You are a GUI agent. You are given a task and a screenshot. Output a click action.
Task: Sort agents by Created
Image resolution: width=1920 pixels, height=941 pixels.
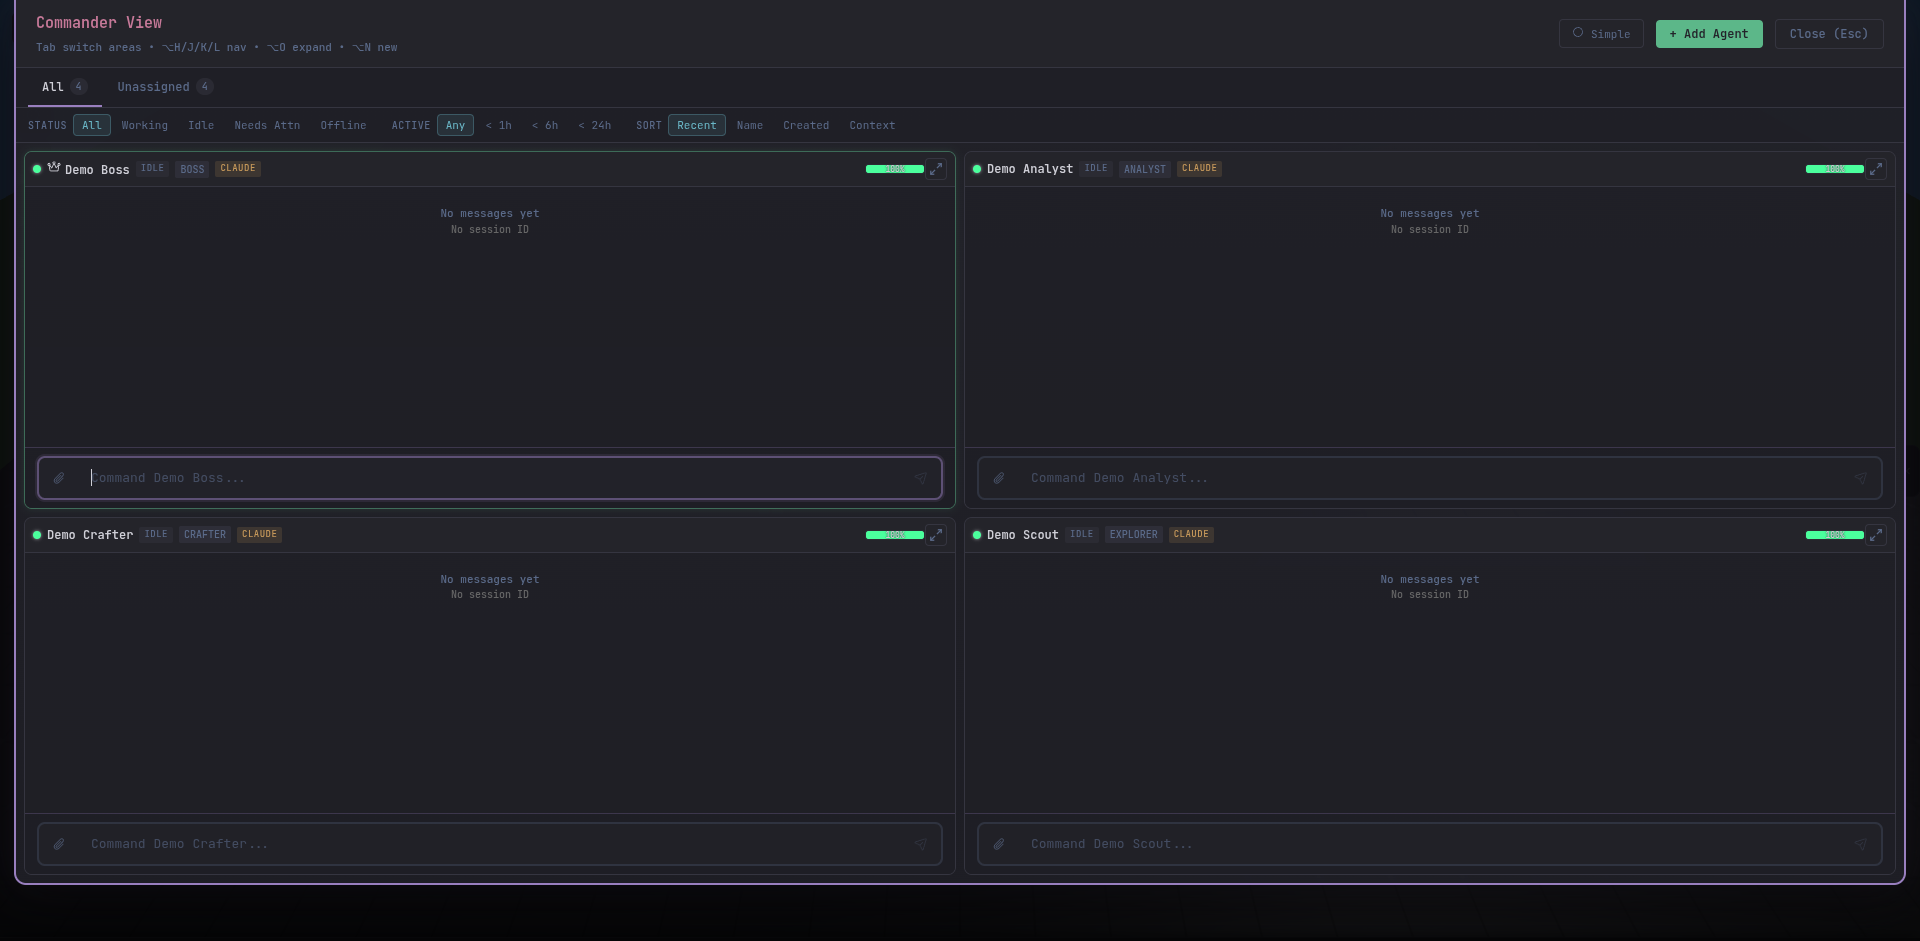coord(806,125)
